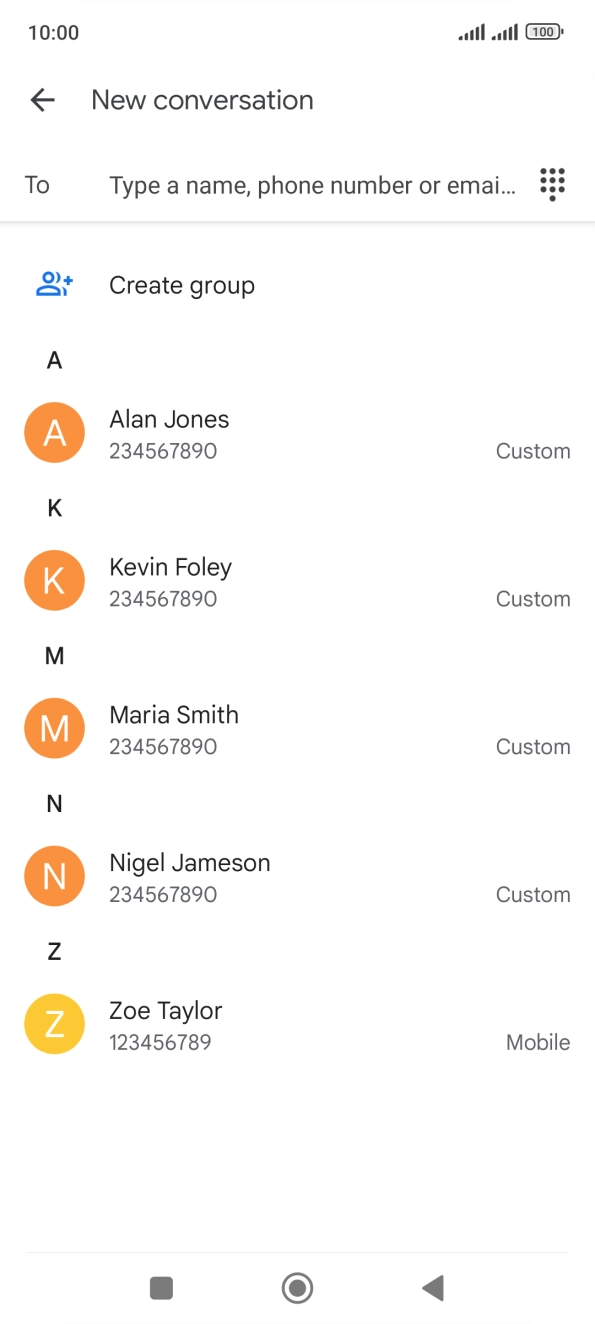
Task: Click the back arrow icon
Action: tap(42, 100)
